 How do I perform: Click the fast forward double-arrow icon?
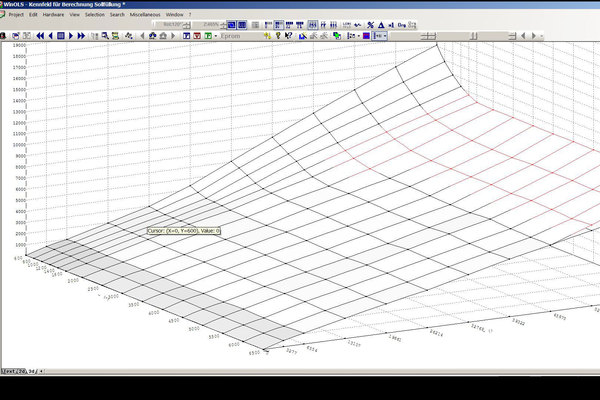(x=81, y=35)
